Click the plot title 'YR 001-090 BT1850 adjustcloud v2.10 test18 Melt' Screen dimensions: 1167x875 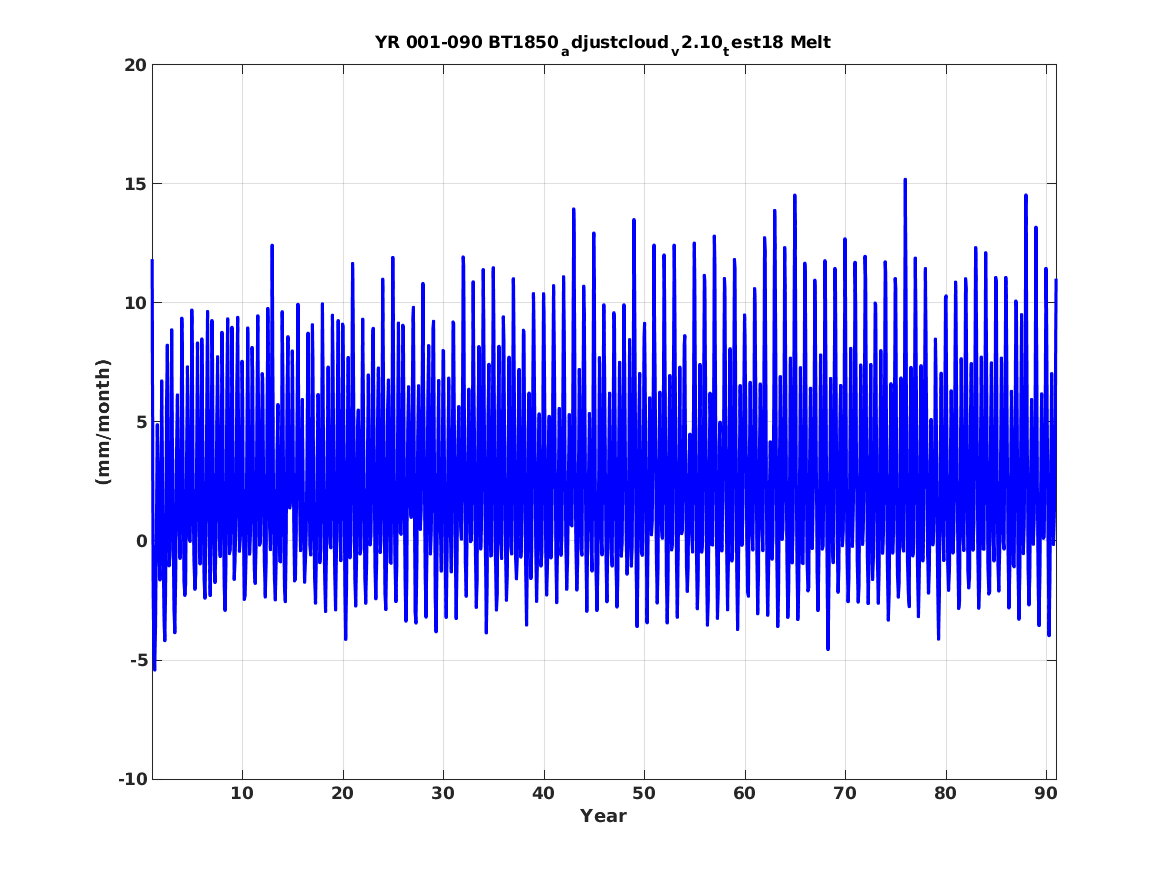pos(603,44)
